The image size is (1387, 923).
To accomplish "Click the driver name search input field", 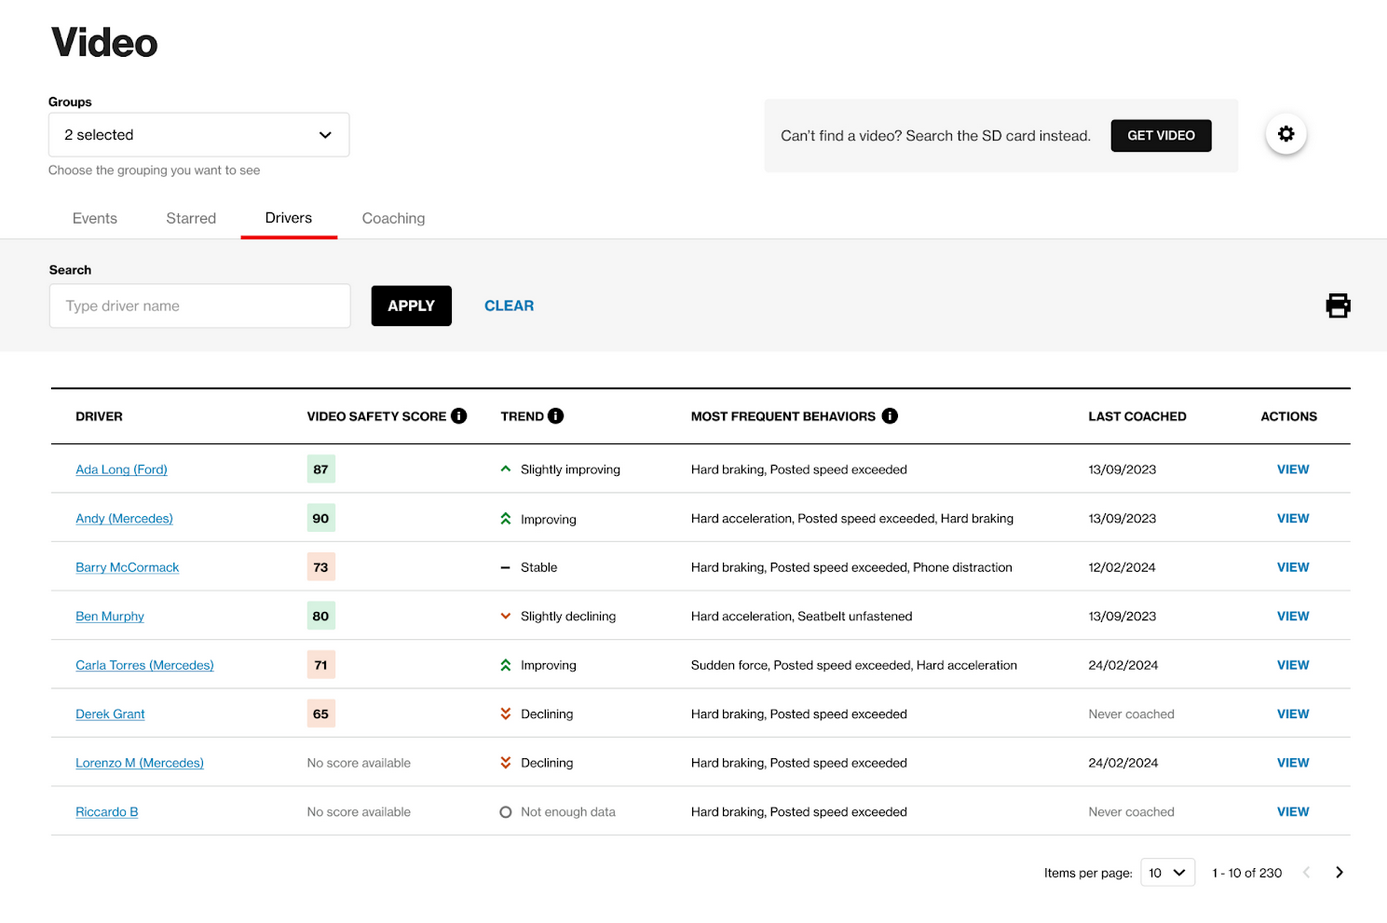I will point(199,305).
